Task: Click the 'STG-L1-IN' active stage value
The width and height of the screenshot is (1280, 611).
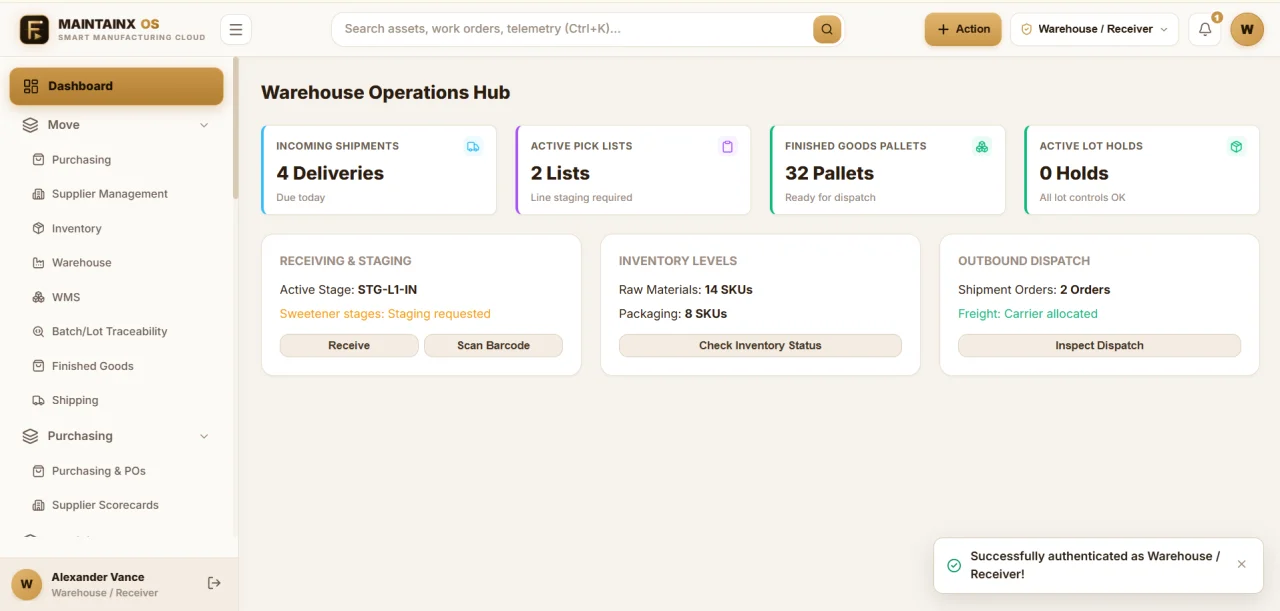Action: tap(387, 290)
